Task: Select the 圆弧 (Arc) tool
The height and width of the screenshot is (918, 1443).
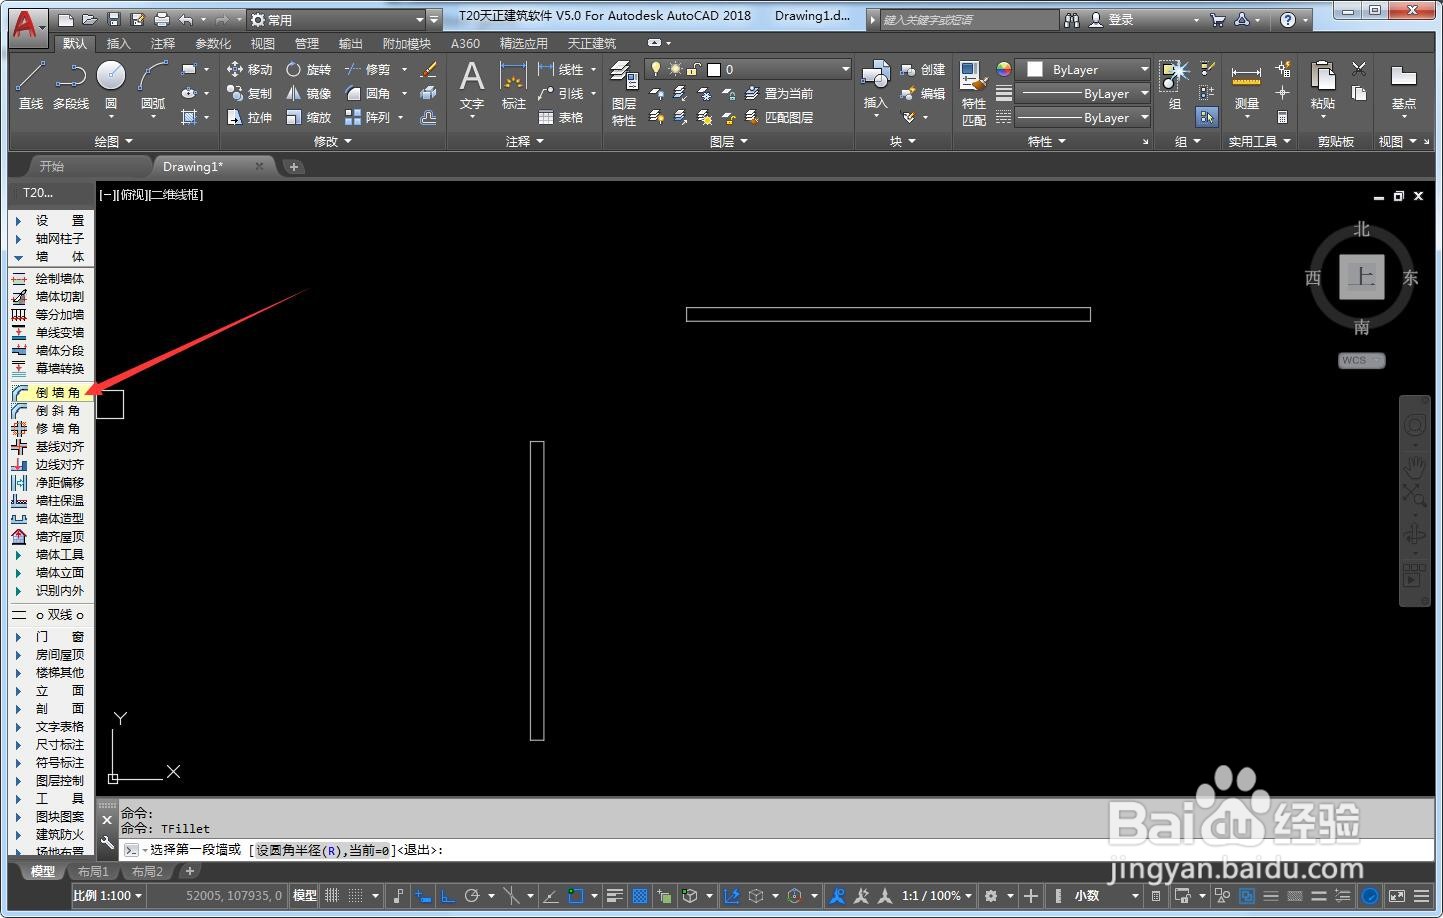Action: (x=153, y=84)
